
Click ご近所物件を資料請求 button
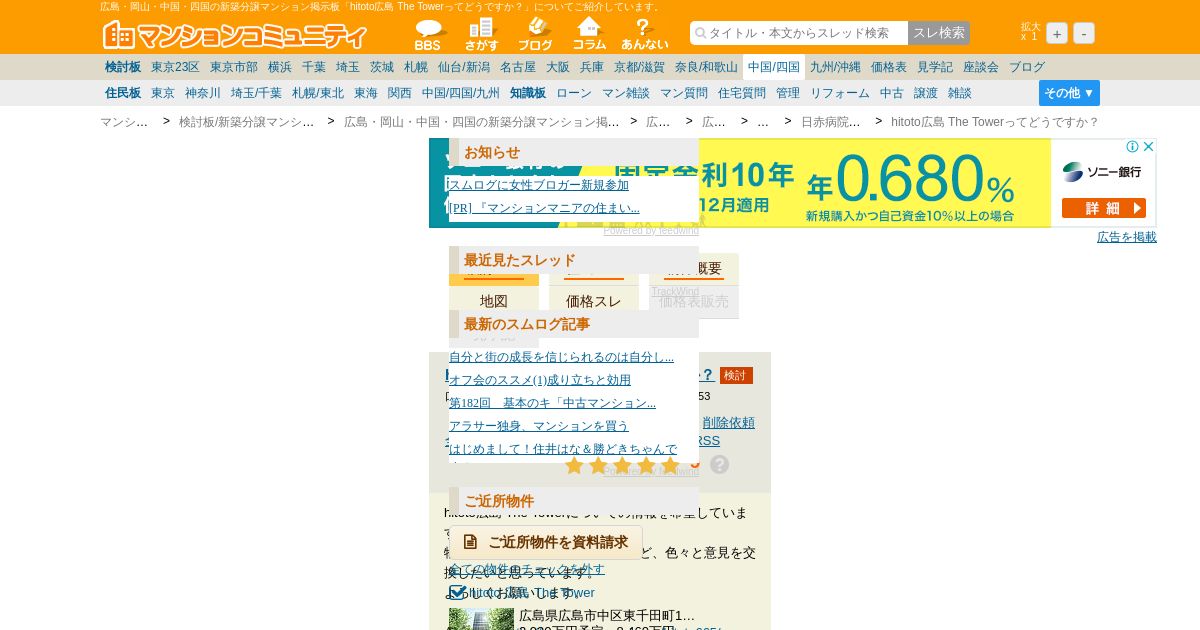click(x=546, y=542)
